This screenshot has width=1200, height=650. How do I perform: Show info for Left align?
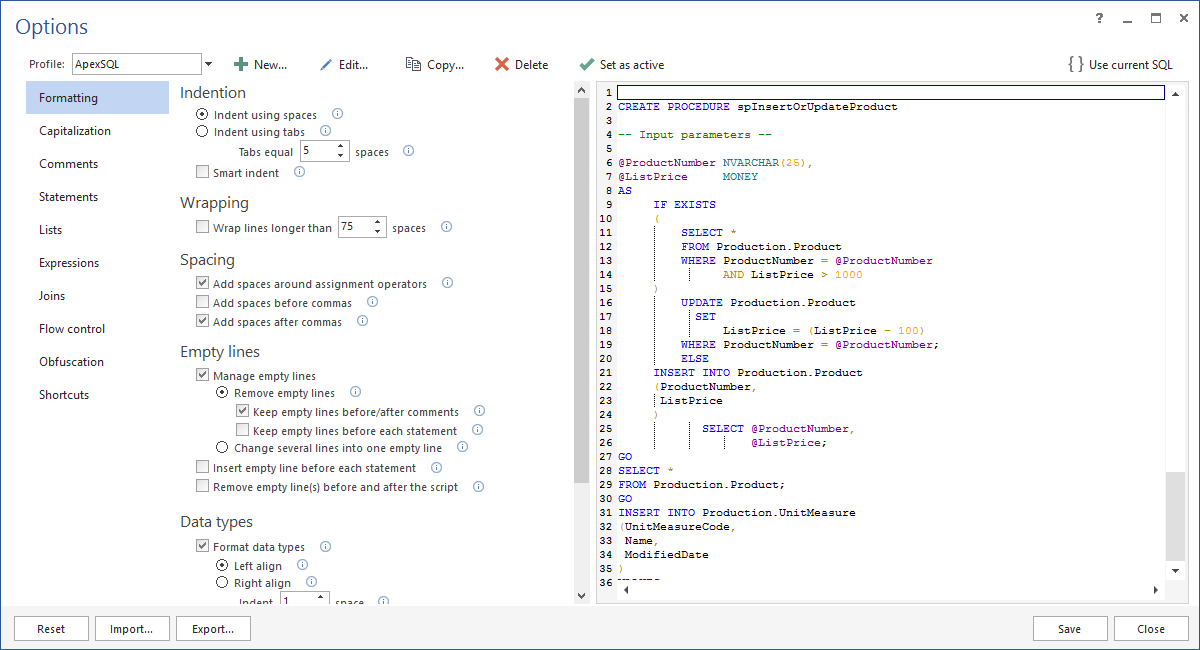pos(302,565)
